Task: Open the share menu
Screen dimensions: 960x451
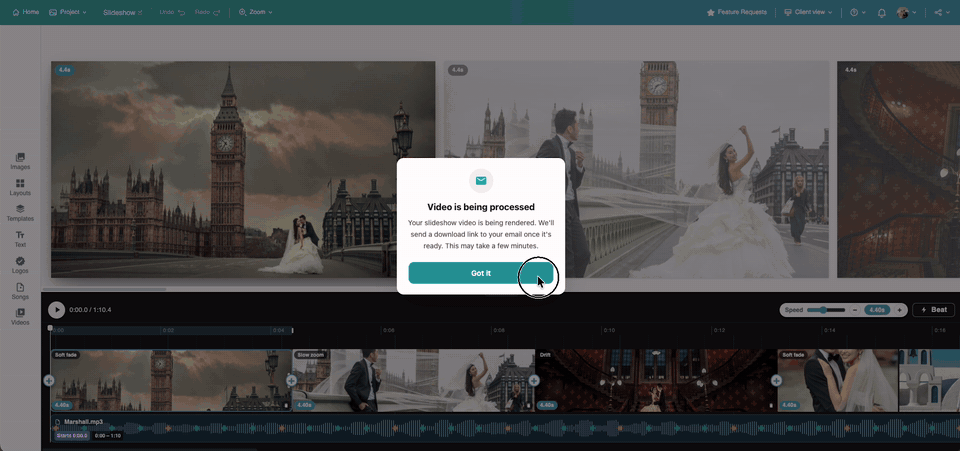Action: (942, 12)
